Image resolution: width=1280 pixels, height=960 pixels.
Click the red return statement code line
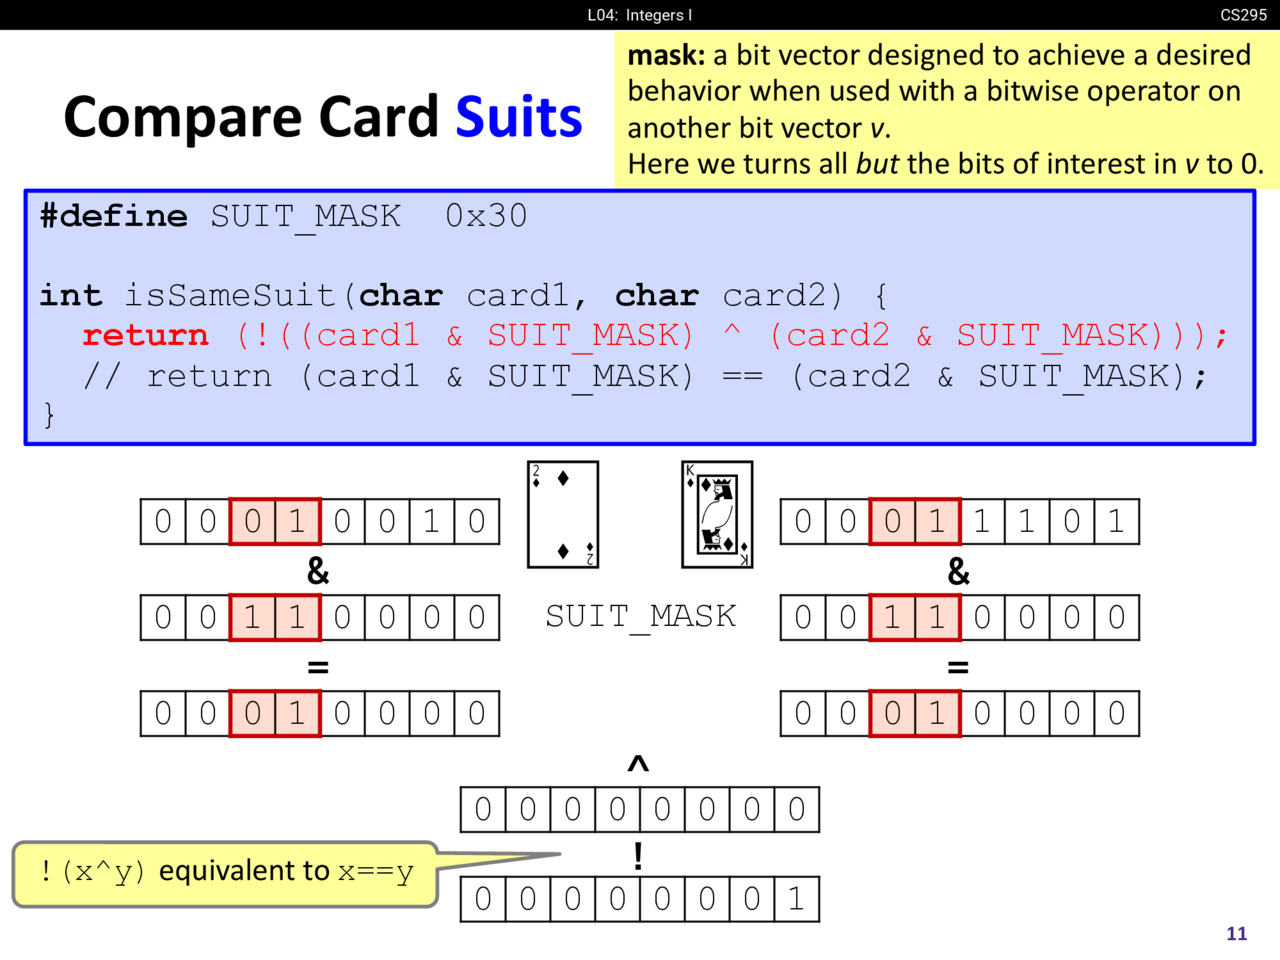[x=655, y=335]
